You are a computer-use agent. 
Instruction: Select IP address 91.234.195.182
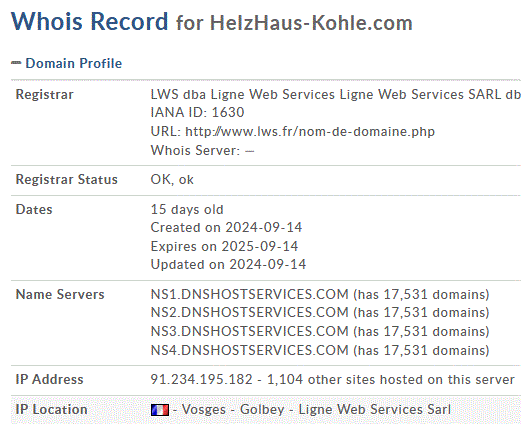pos(201,379)
